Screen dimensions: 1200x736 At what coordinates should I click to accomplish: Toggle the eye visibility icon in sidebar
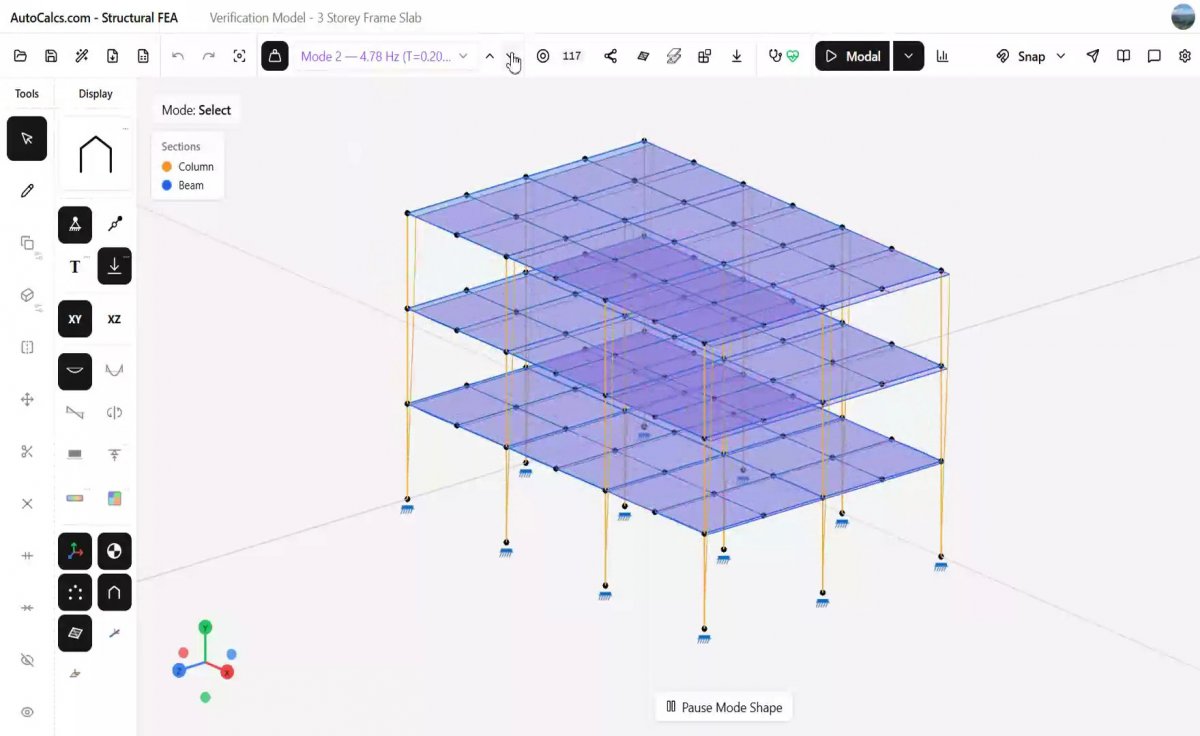pos(27,712)
